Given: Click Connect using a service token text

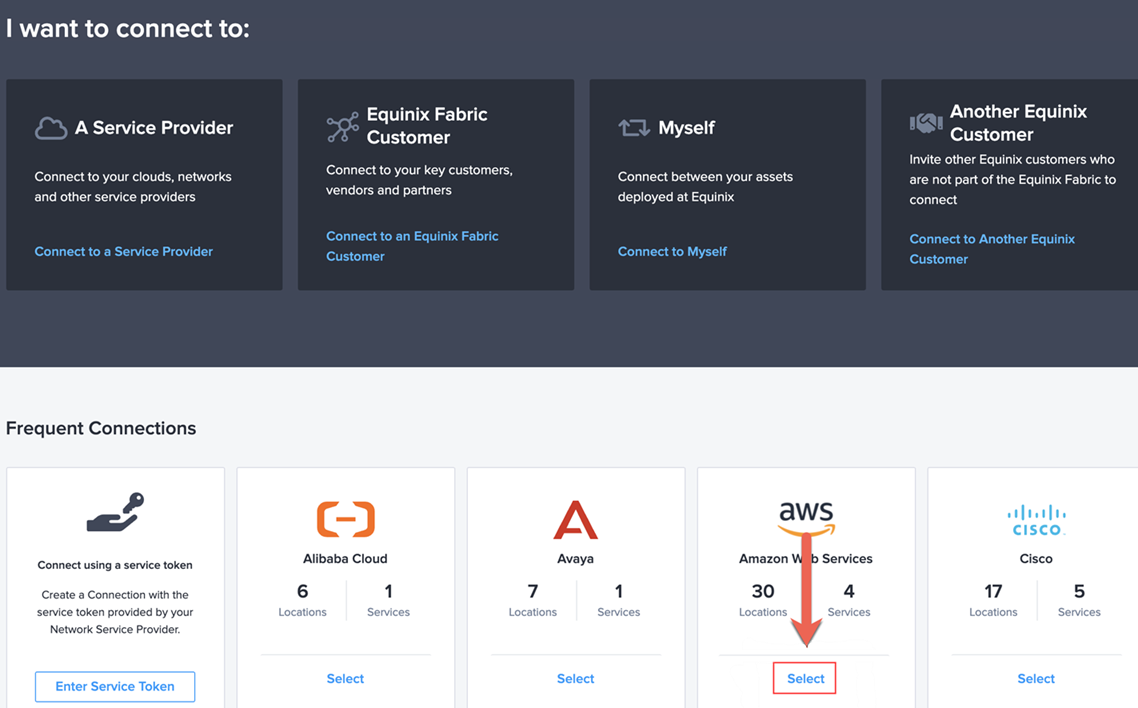Looking at the screenshot, I should (115, 565).
